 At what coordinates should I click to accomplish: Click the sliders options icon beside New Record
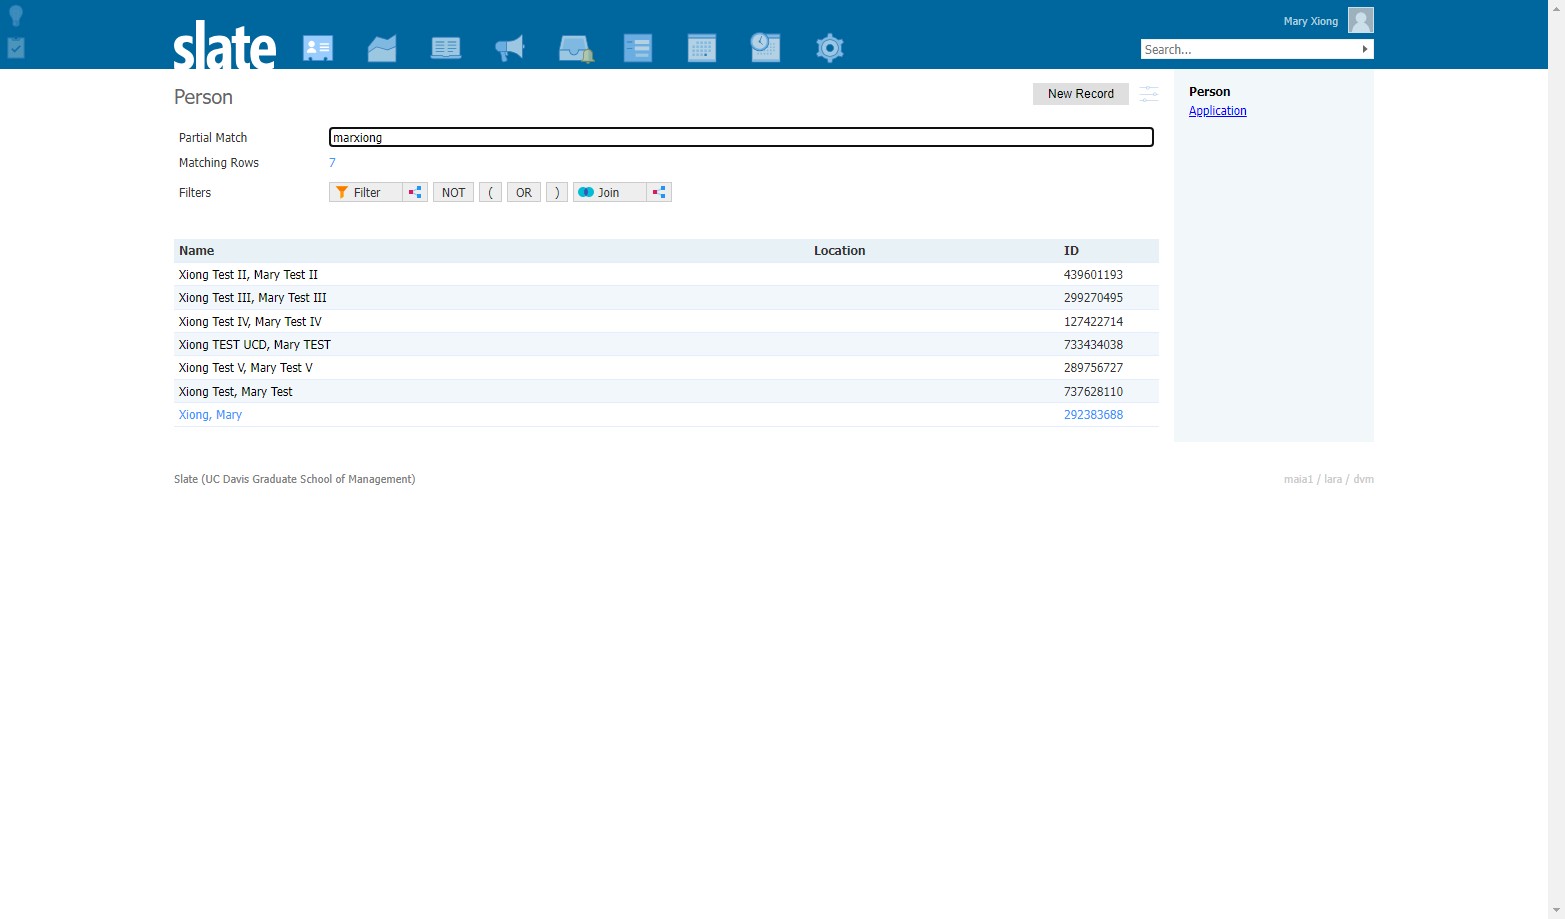pyautogui.click(x=1149, y=94)
